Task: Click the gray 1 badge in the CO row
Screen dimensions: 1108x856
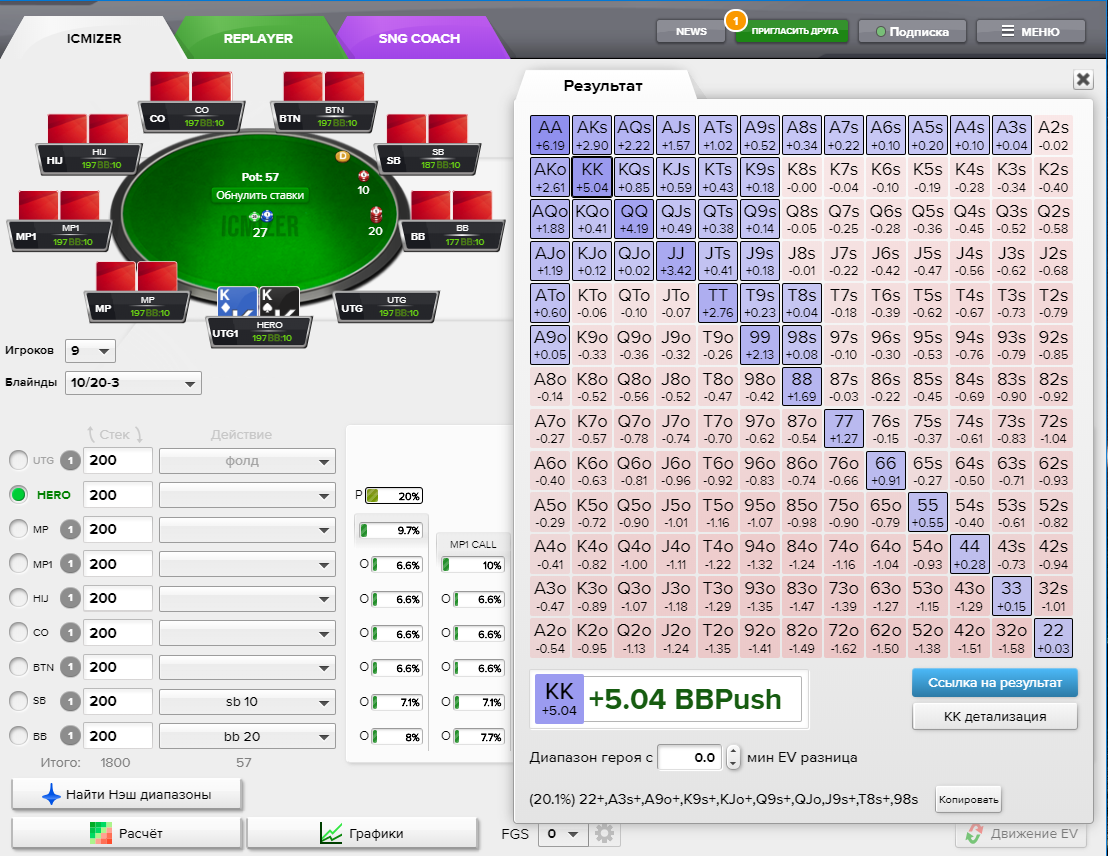Action: (70, 633)
